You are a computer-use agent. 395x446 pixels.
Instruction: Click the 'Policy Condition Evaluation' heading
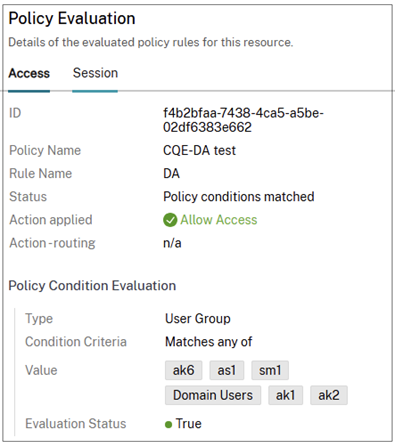coord(92,286)
